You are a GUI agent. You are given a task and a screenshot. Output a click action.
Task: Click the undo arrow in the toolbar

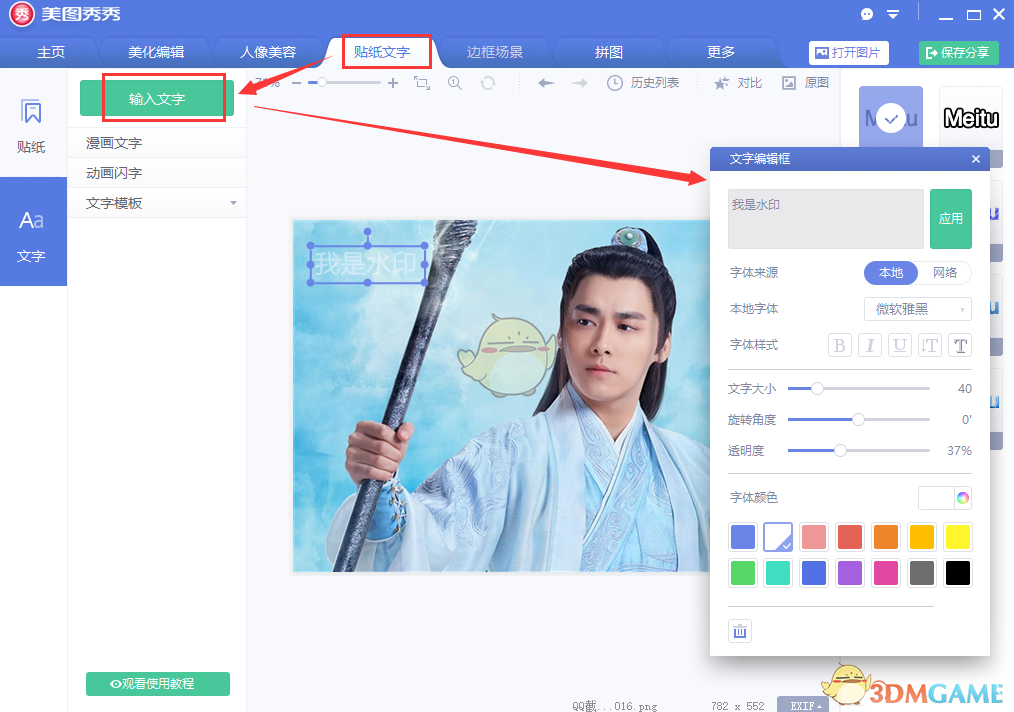[x=546, y=83]
